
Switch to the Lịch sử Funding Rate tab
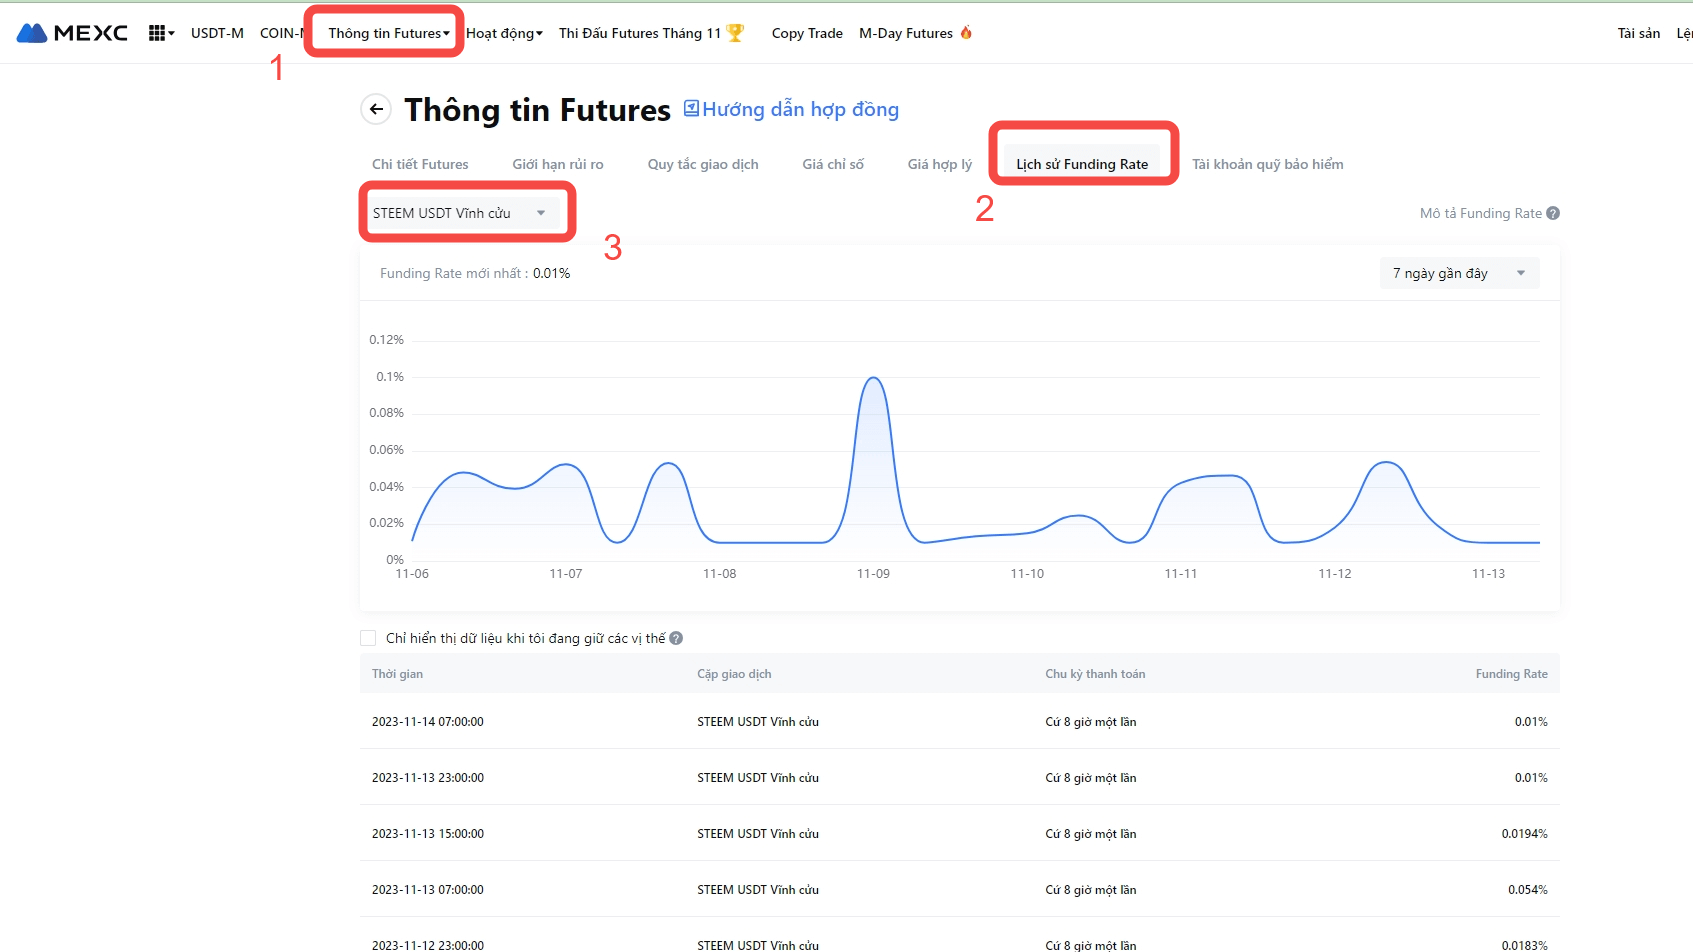coord(1082,164)
